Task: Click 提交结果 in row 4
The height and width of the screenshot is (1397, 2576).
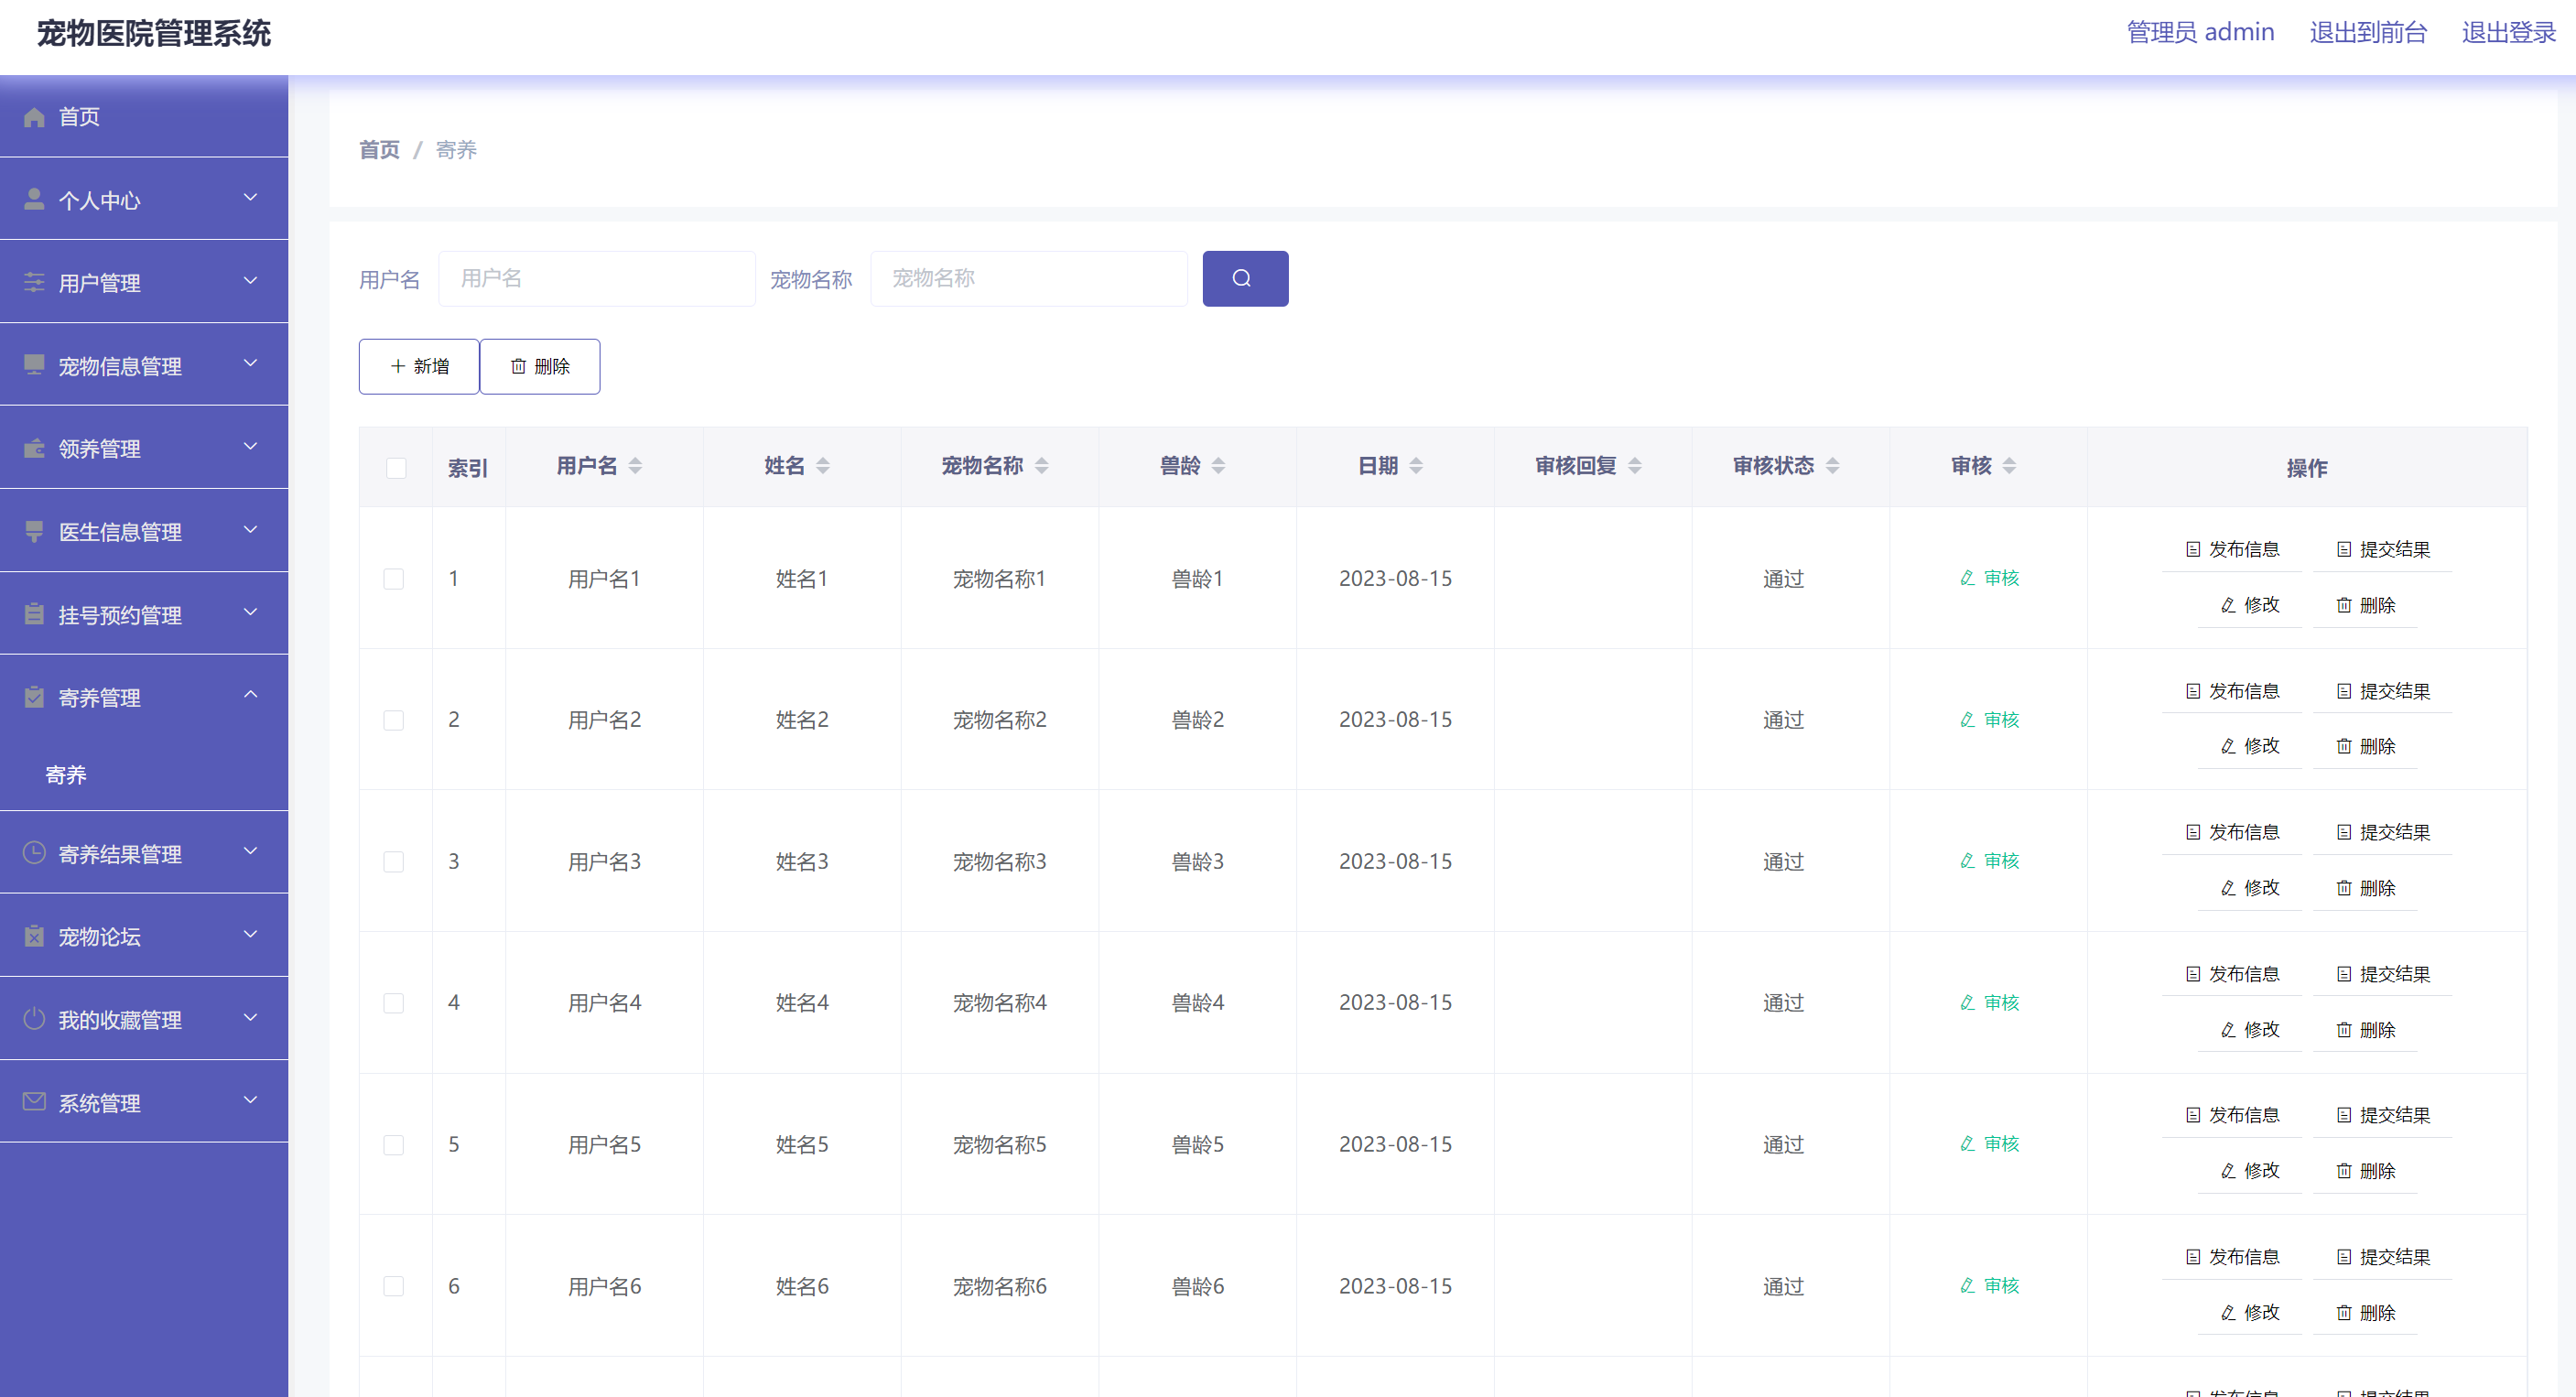Action: 2383,974
